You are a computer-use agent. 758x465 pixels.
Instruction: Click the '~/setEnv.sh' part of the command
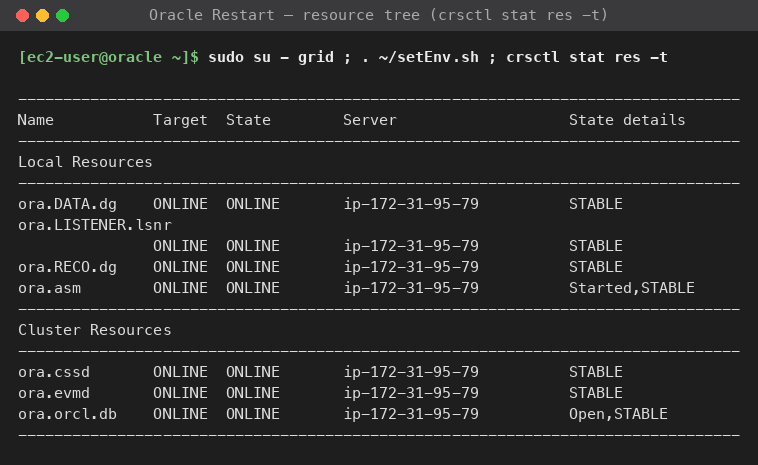point(429,57)
